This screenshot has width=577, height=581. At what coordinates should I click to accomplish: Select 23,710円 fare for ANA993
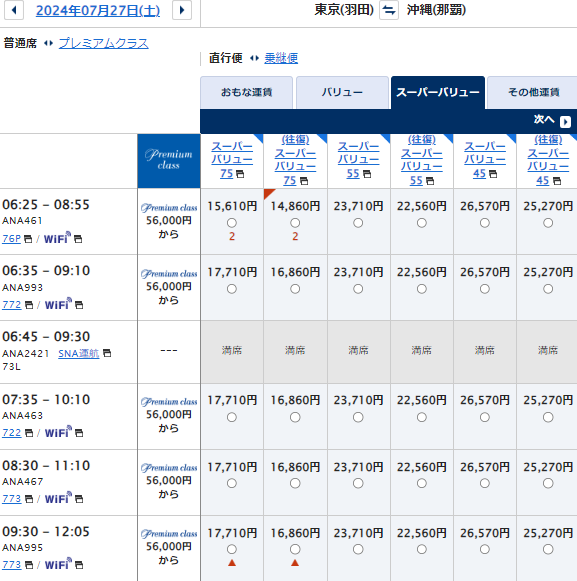[358, 289]
